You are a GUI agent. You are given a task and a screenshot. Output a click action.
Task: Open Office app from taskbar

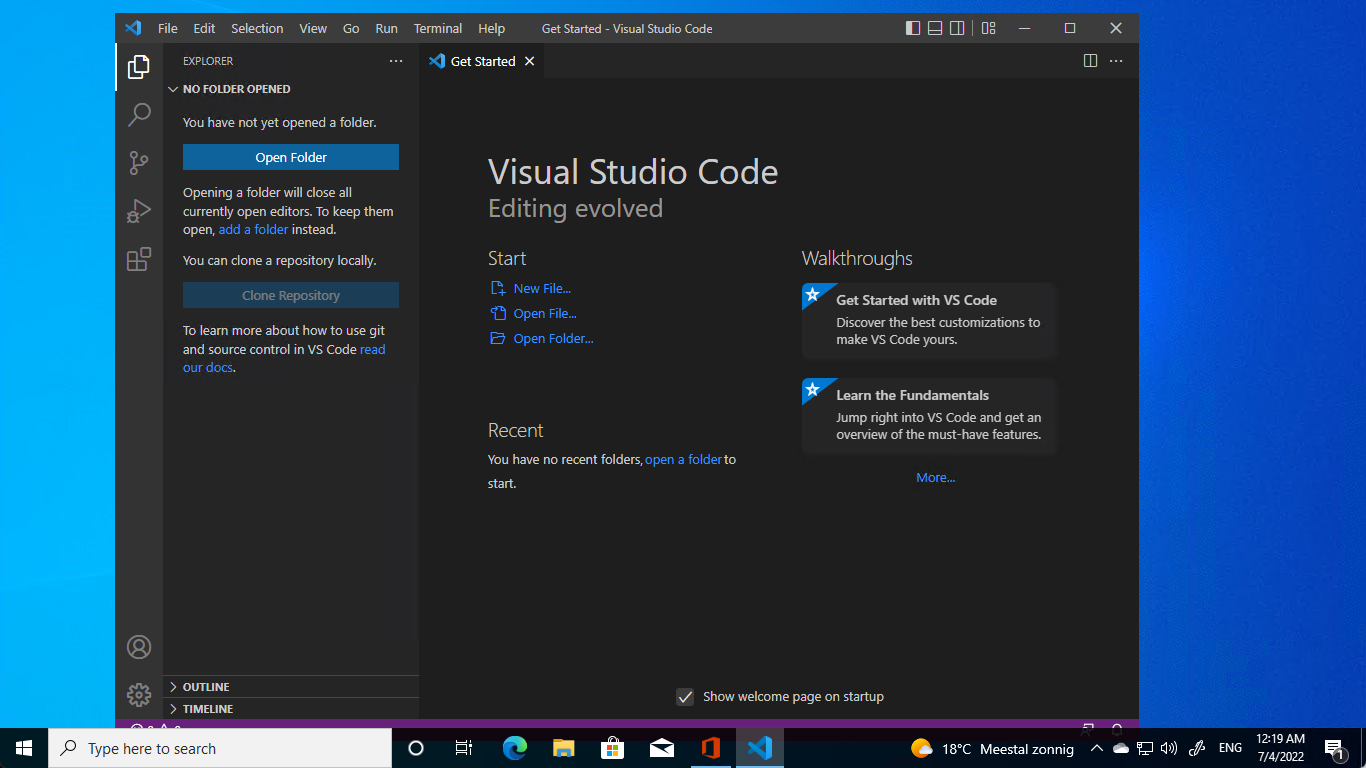click(711, 748)
